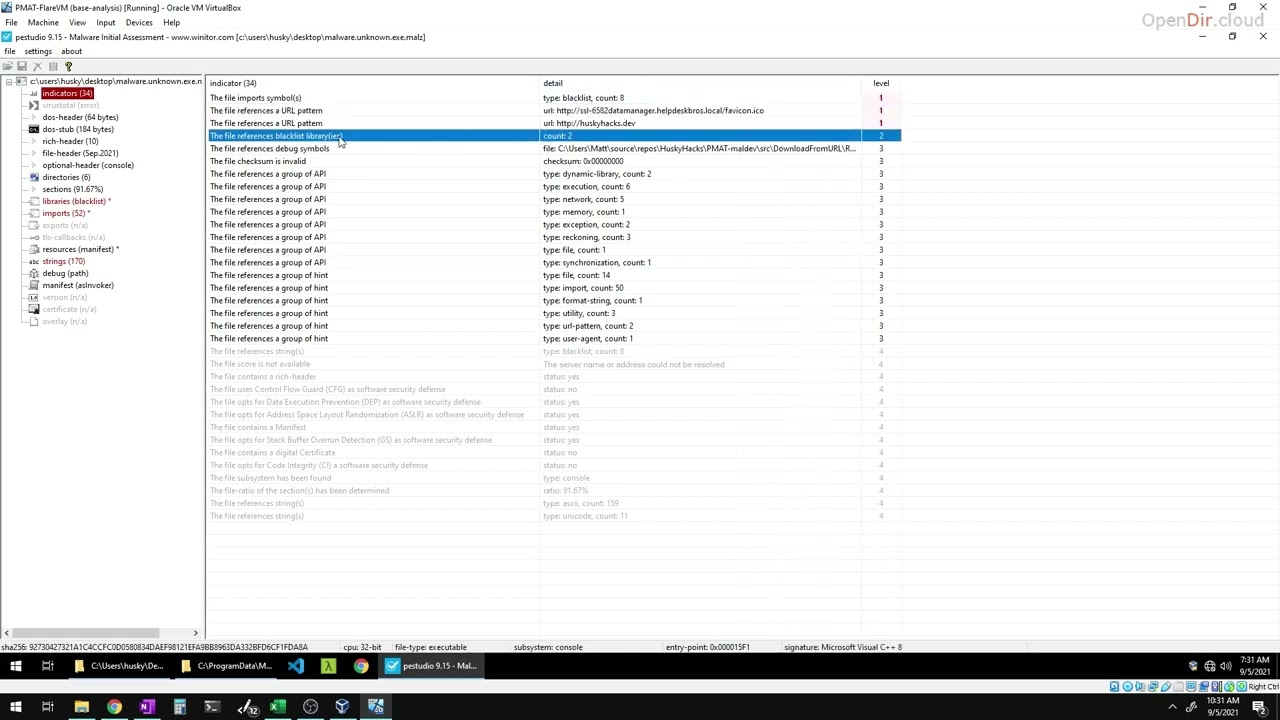Open host OBS Studio taskbar icon
The width and height of the screenshot is (1280, 720).
coord(311,708)
